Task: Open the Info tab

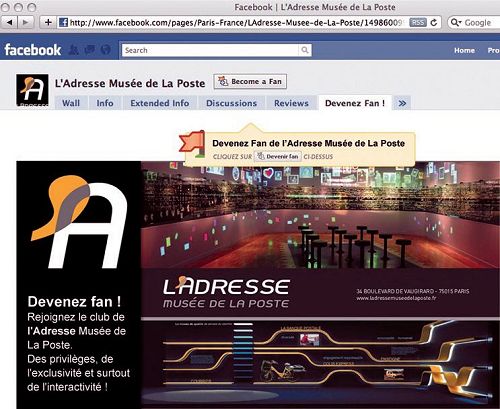Action: [x=105, y=103]
